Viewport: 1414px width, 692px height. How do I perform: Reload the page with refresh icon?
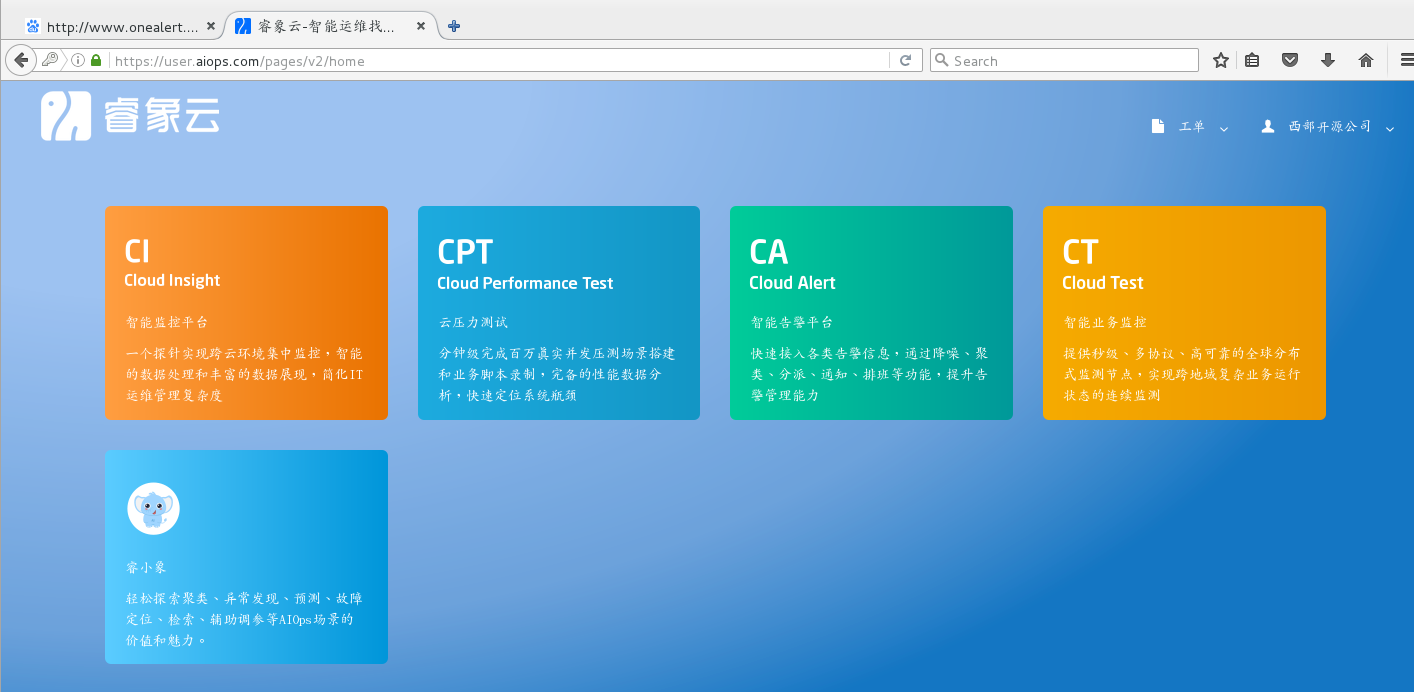click(905, 60)
